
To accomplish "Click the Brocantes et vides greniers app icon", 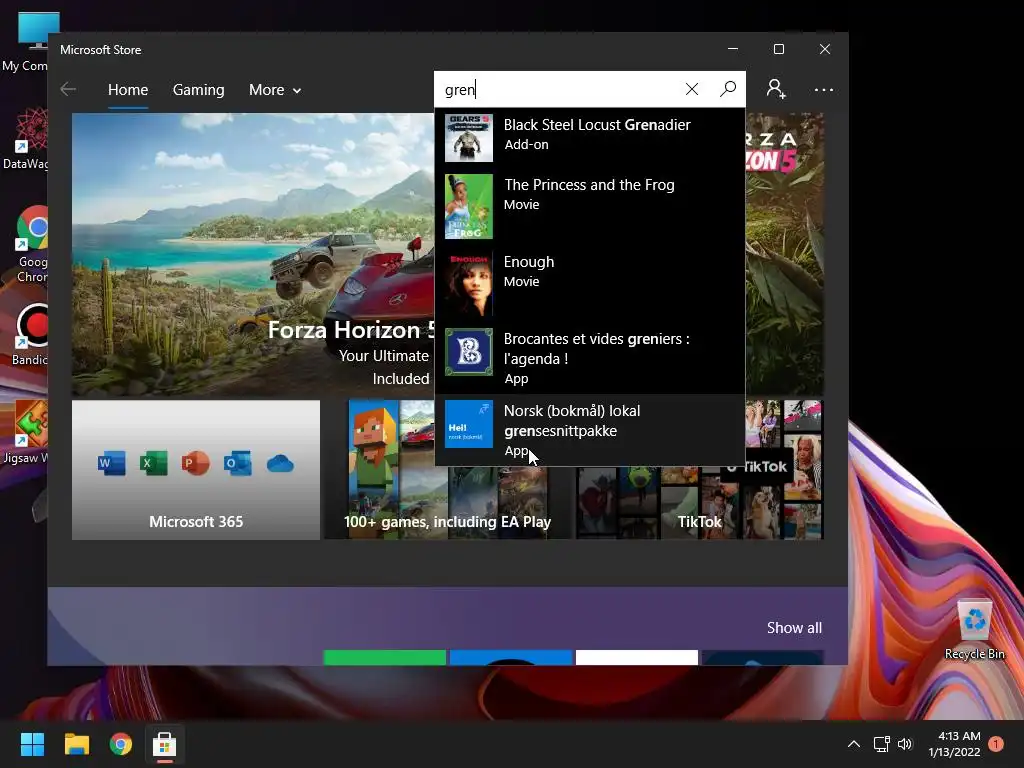I will [469, 352].
